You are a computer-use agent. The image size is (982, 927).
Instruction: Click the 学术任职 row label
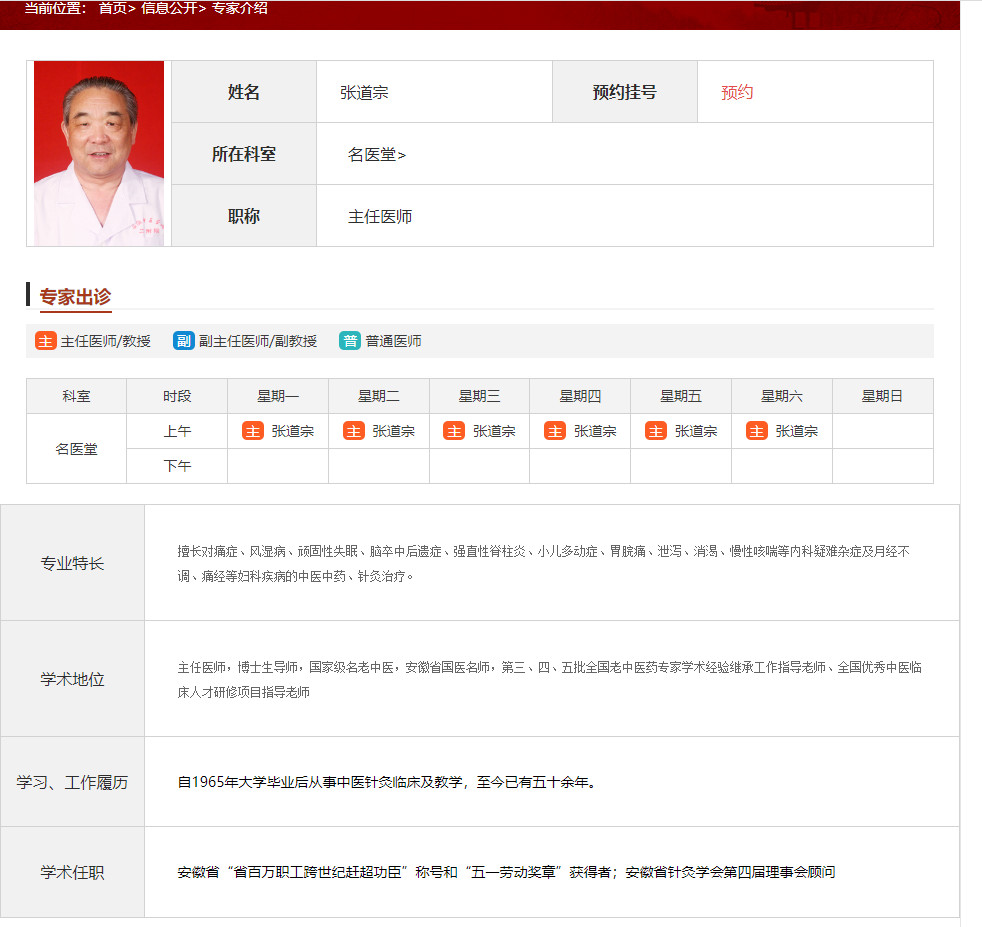click(73, 873)
